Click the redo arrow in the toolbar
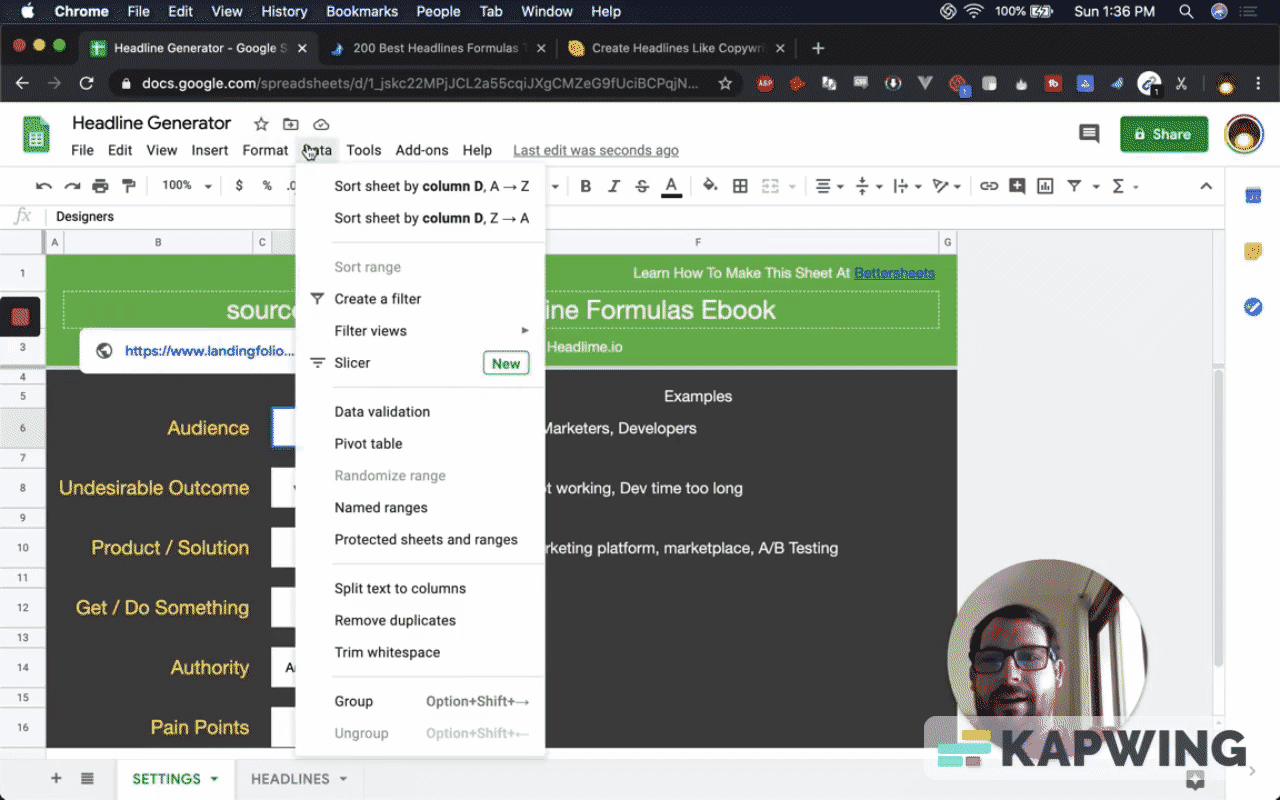 click(x=72, y=186)
